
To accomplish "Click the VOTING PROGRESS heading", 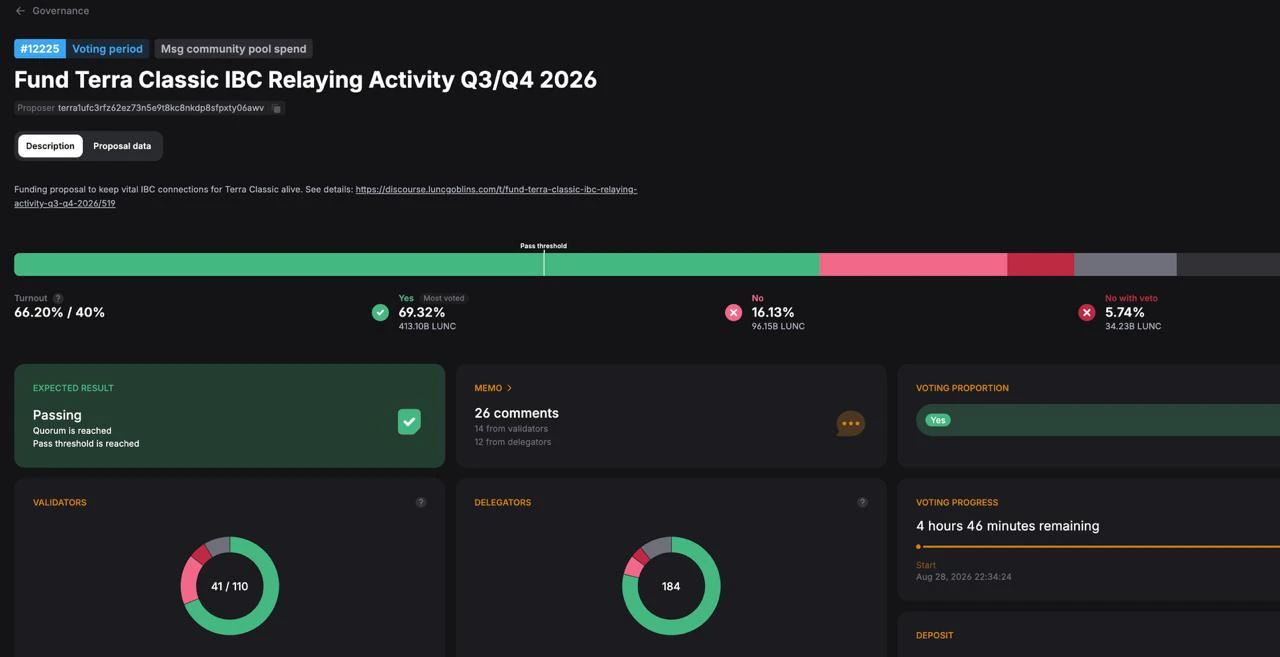I will pyautogui.click(x=957, y=503).
